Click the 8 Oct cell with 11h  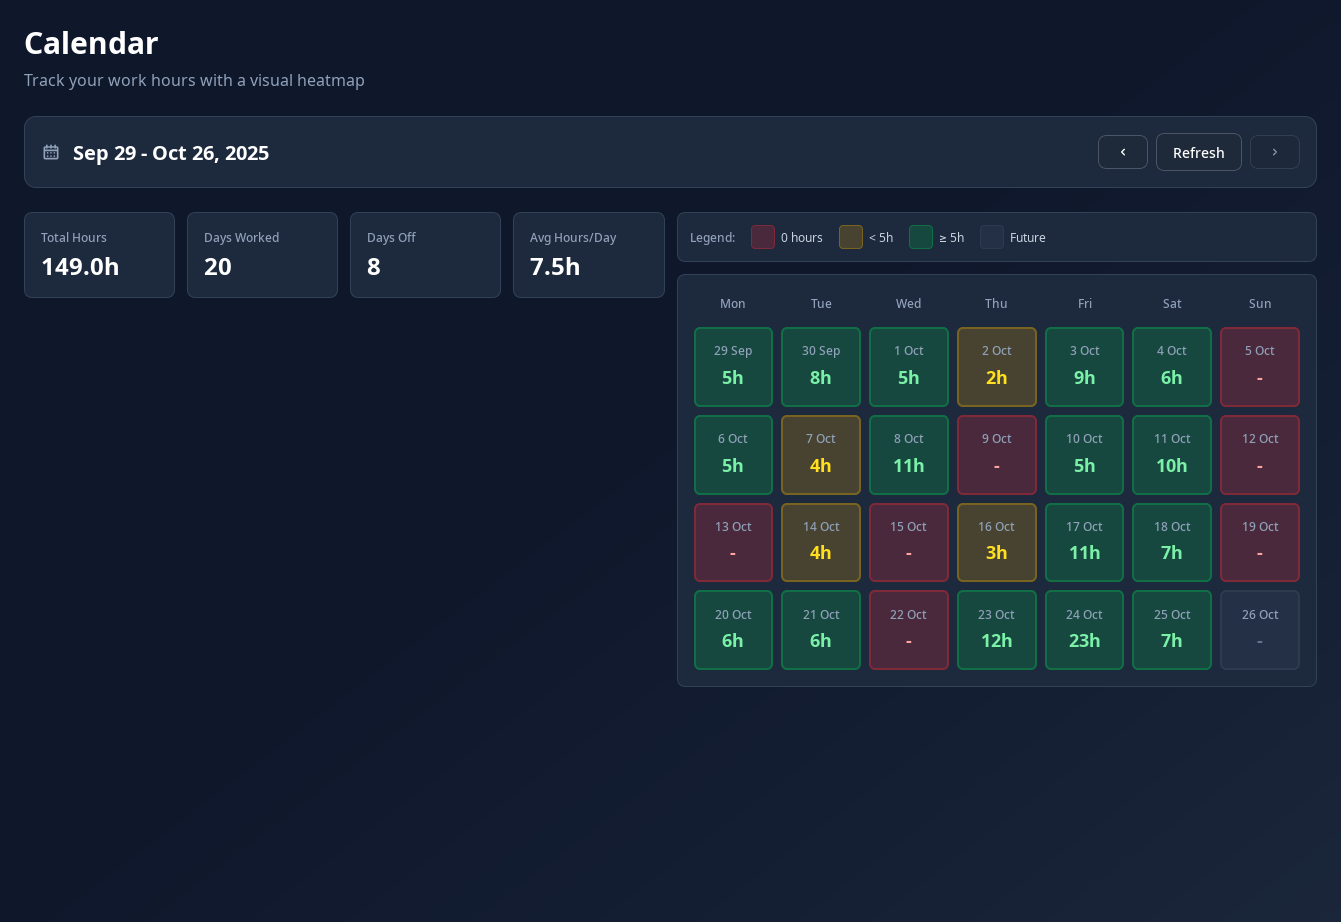908,455
